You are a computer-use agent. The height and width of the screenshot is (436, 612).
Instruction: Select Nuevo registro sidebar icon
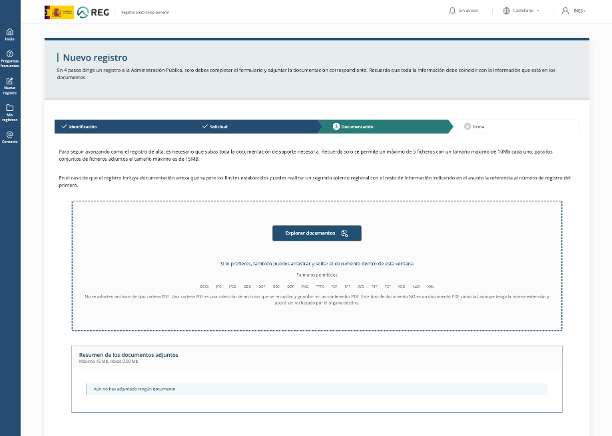tap(10, 87)
